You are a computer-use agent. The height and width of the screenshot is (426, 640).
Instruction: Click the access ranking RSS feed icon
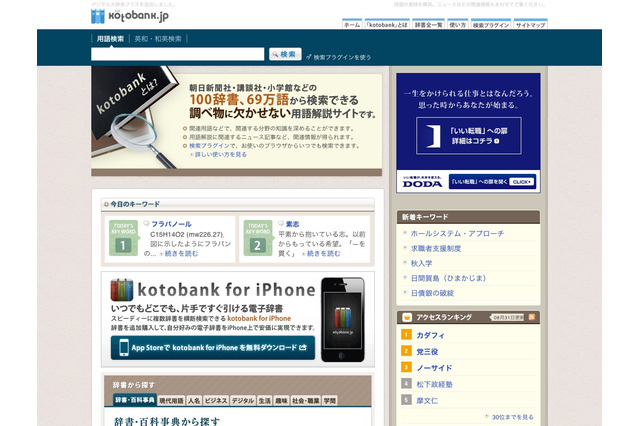click(532, 317)
